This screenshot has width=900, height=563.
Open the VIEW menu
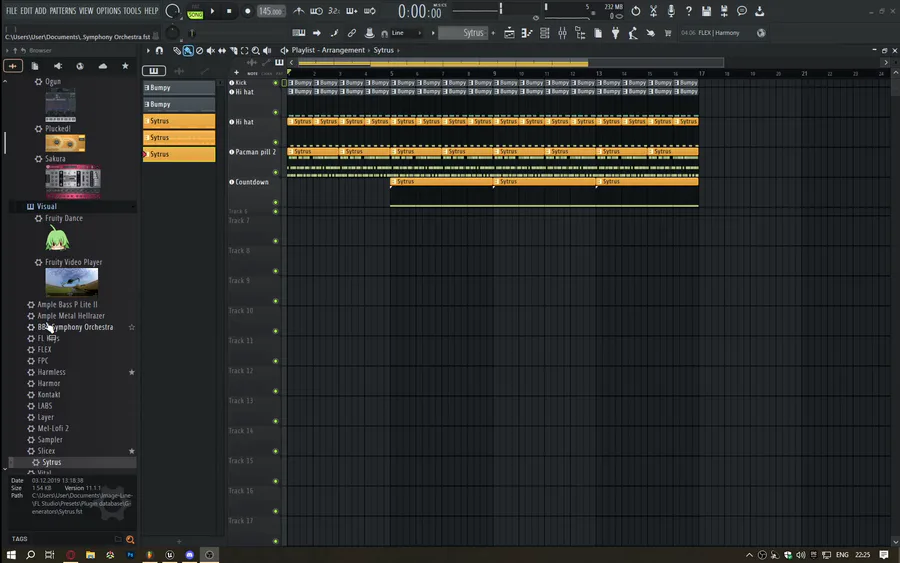tap(86, 11)
